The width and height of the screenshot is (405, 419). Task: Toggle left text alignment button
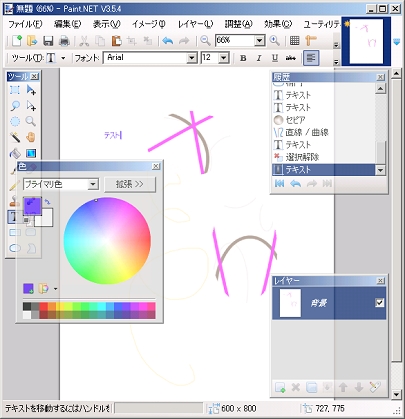click(x=311, y=58)
